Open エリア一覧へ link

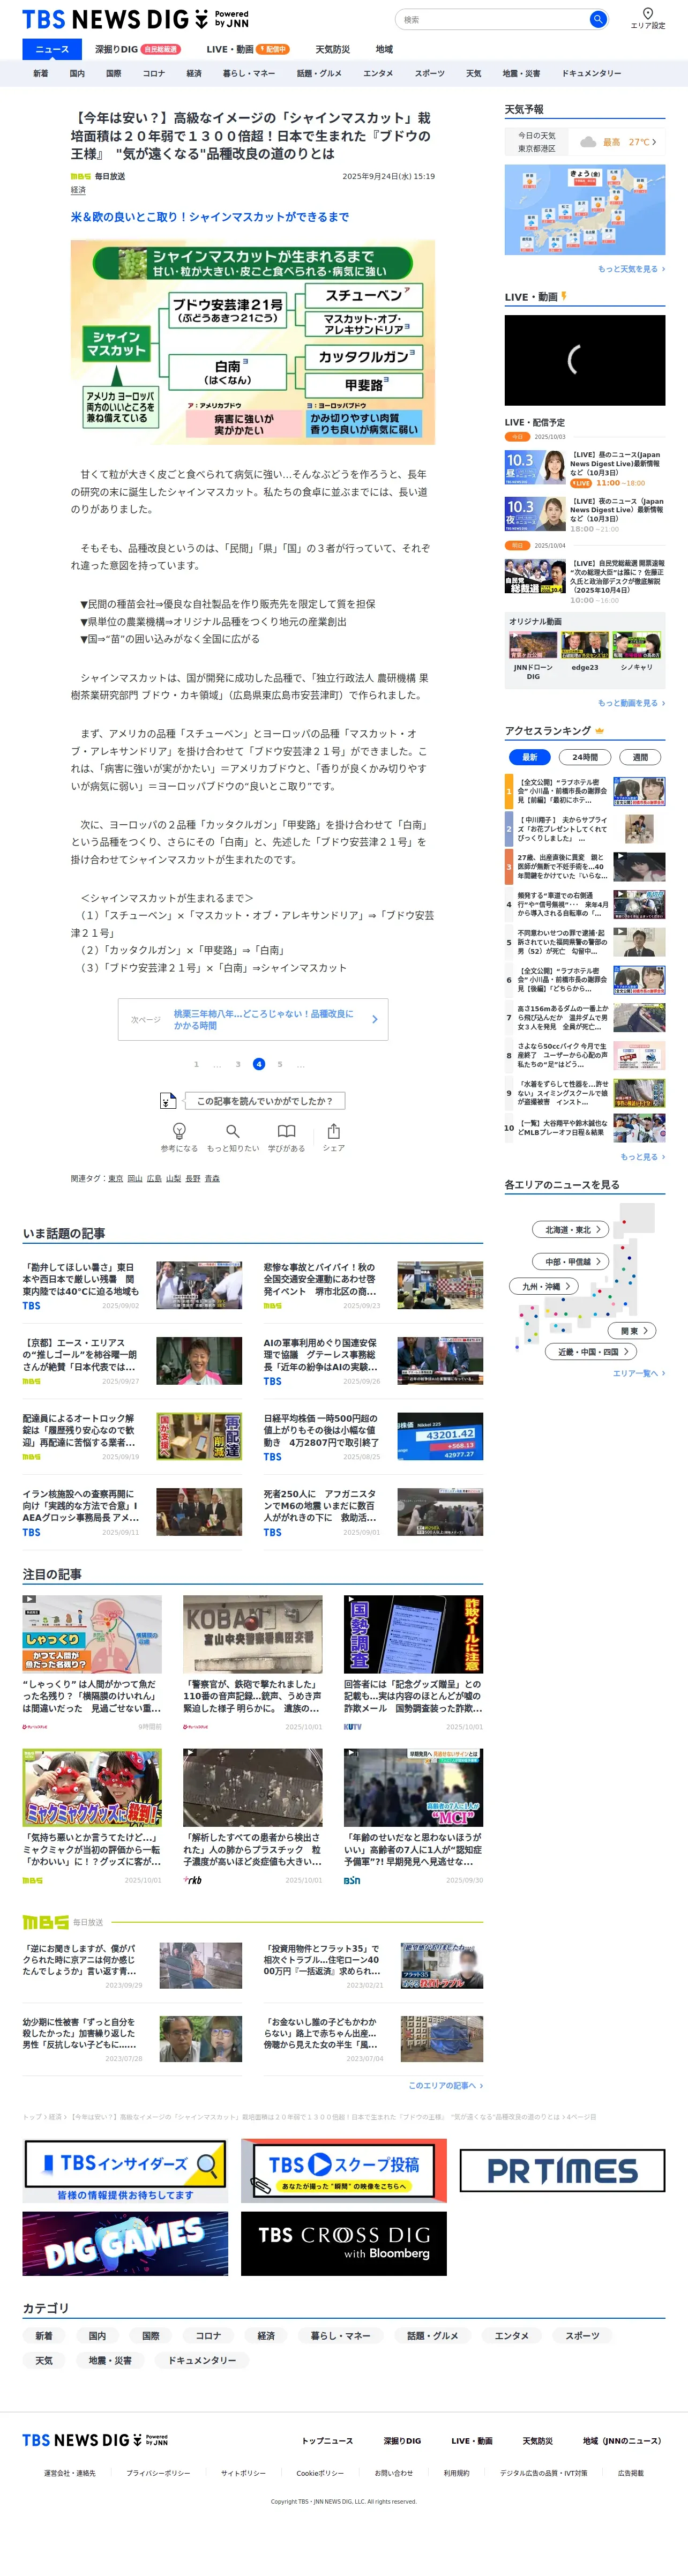[638, 1373]
